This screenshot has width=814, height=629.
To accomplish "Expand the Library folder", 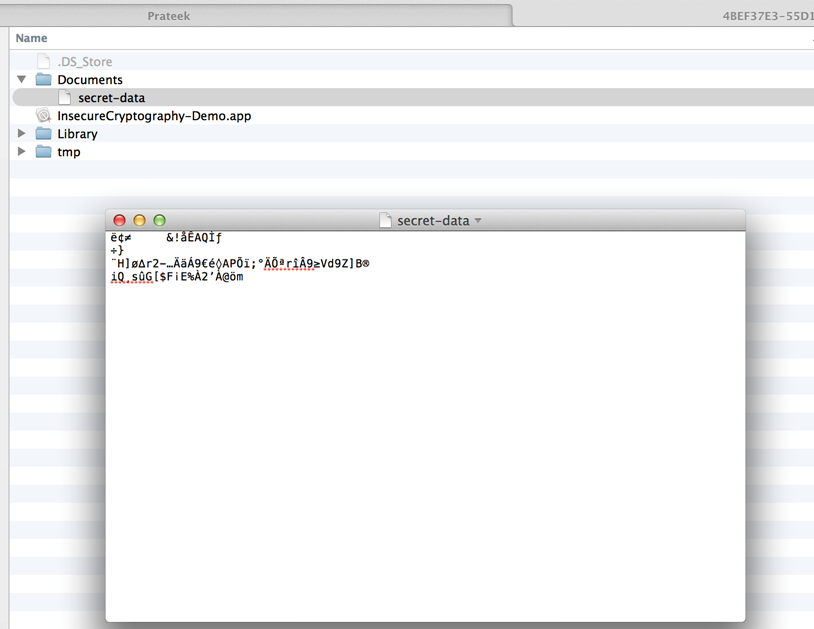I will point(22,134).
